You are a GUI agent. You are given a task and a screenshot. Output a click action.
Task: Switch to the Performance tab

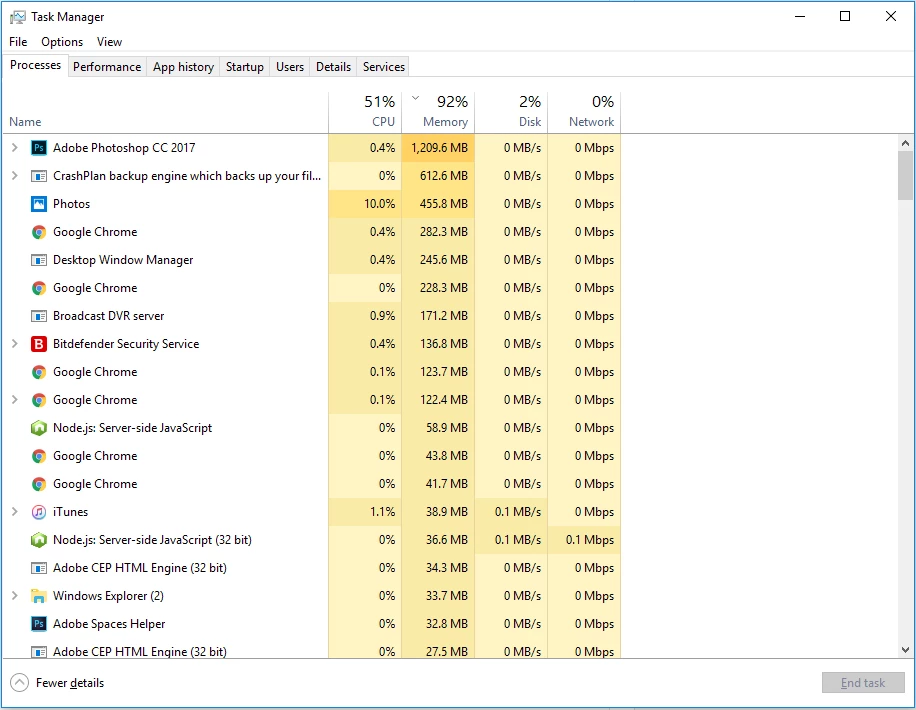tap(107, 67)
